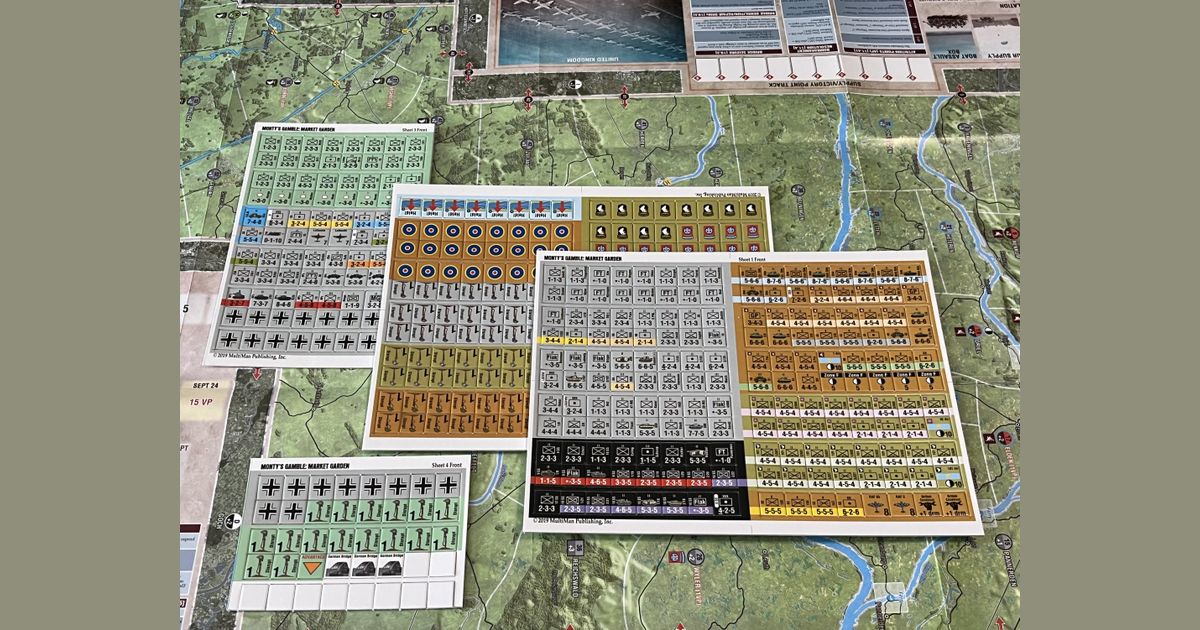The height and width of the screenshot is (630, 1200).
Task: Click the orange inverted triangle counter
Action: (311, 567)
